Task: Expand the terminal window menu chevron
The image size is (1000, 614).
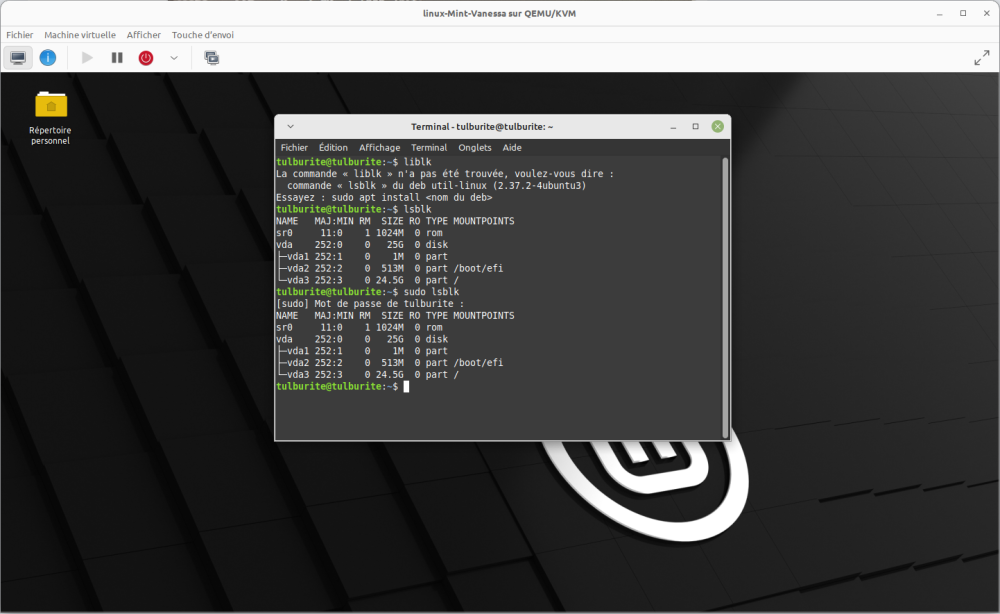Action: tap(290, 127)
